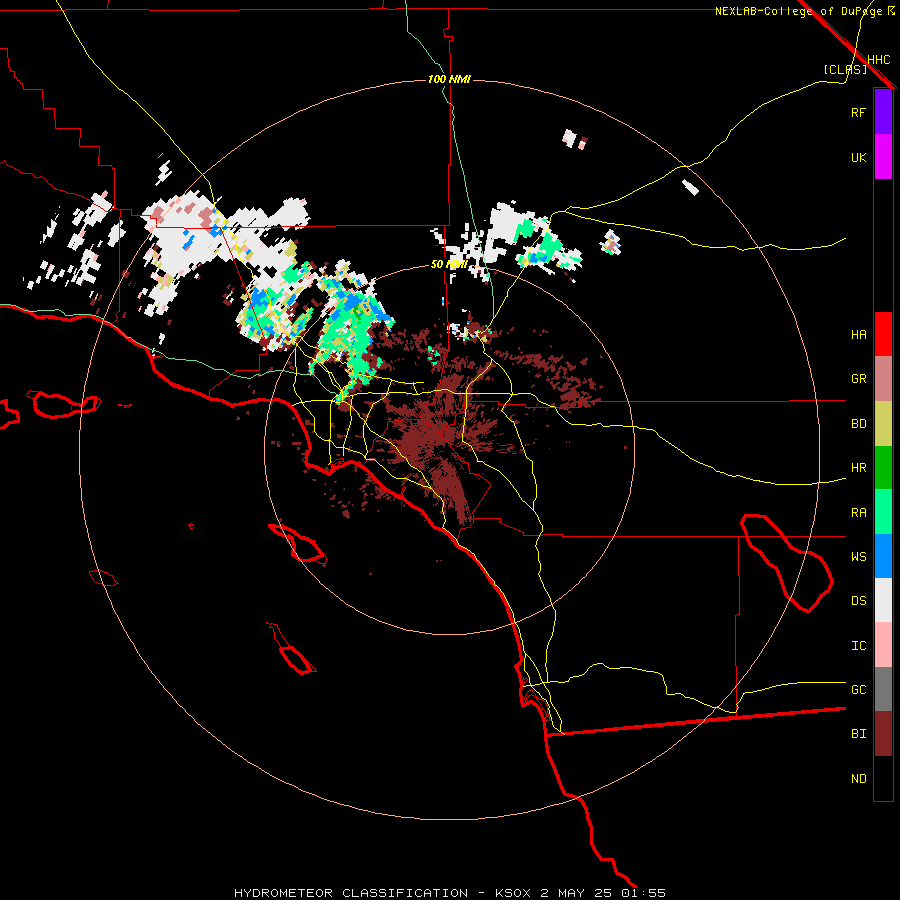Image resolution: width=900 pixels, height=900 pixels.
Task: Click the IC light pink legend swatch
Action: tap(883, 645)
